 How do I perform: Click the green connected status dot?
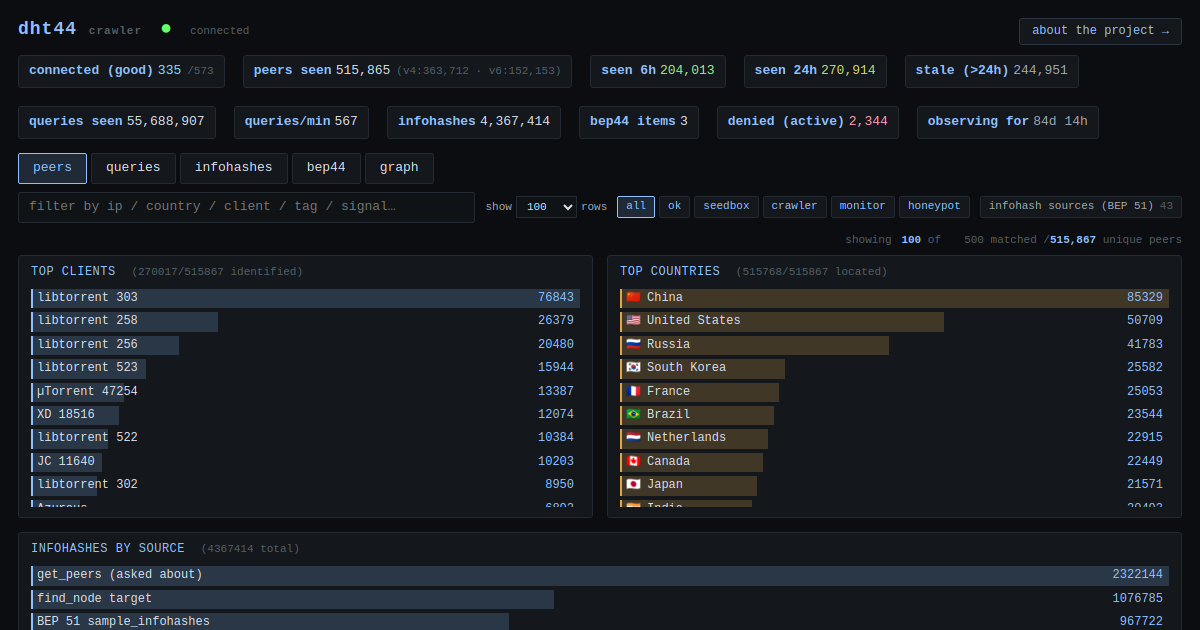click(166, 29)
